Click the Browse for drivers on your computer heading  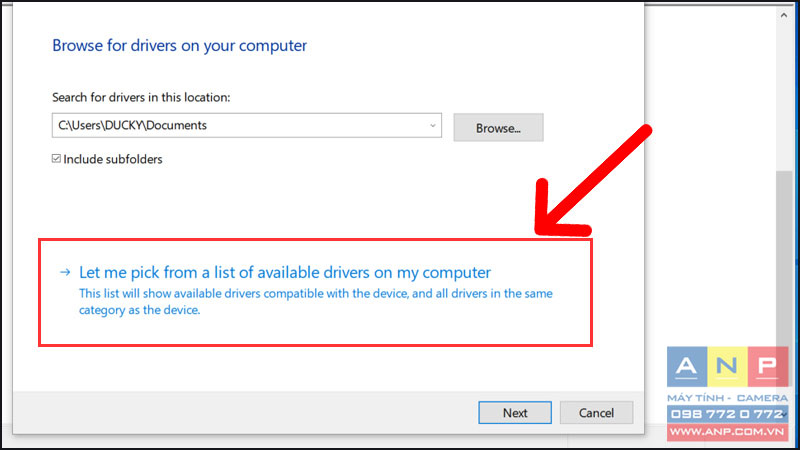coord(180,46)
